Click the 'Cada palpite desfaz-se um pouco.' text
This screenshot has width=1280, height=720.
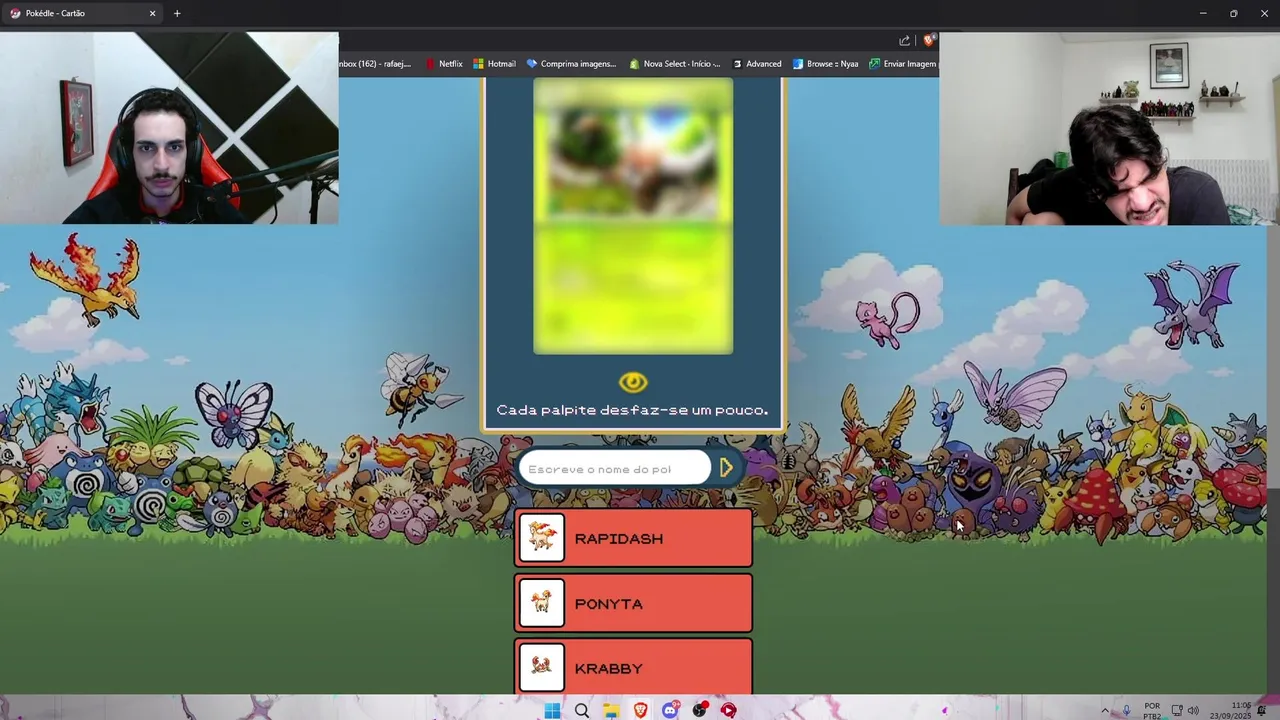(632, 410)
